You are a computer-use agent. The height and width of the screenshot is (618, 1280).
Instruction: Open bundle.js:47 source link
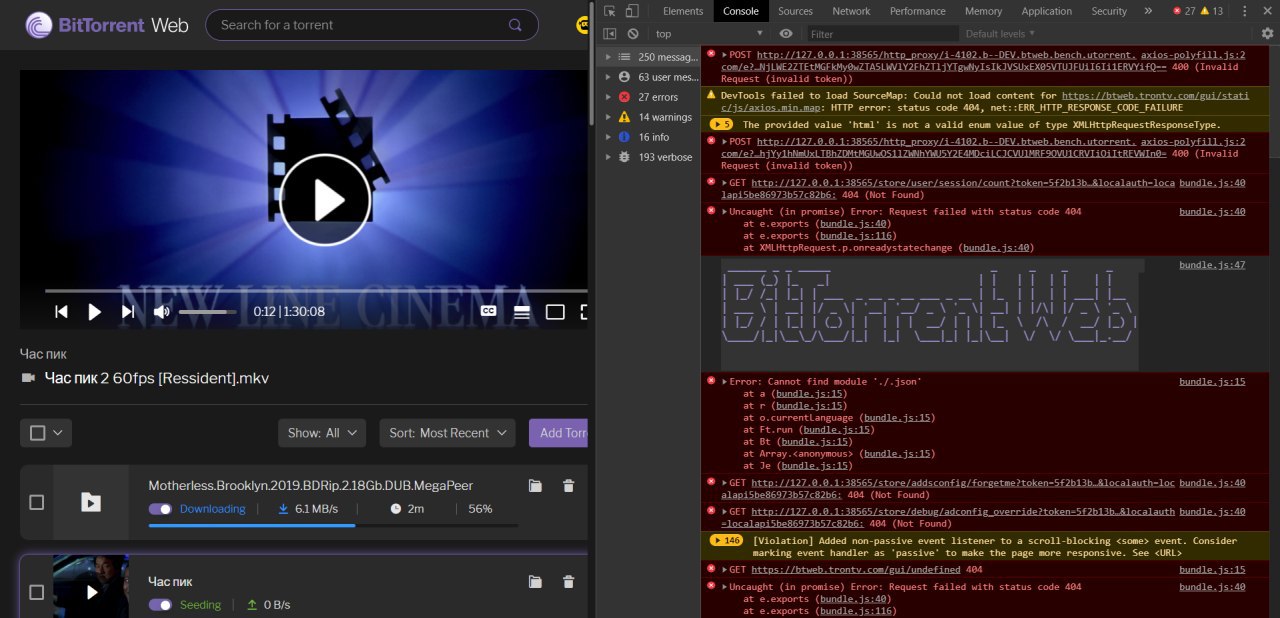pos(1212,265)
